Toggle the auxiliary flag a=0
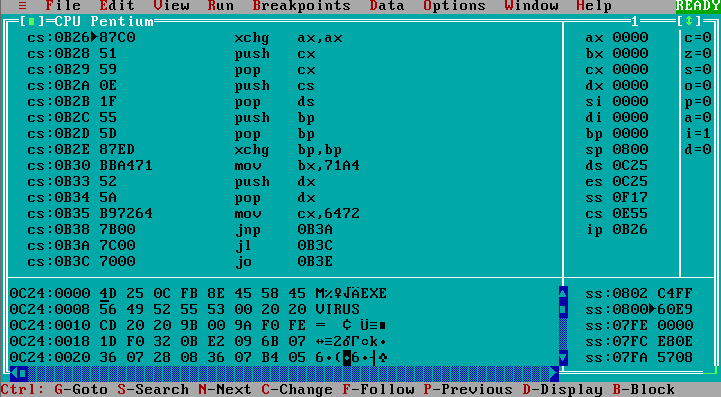 [698, 117]
